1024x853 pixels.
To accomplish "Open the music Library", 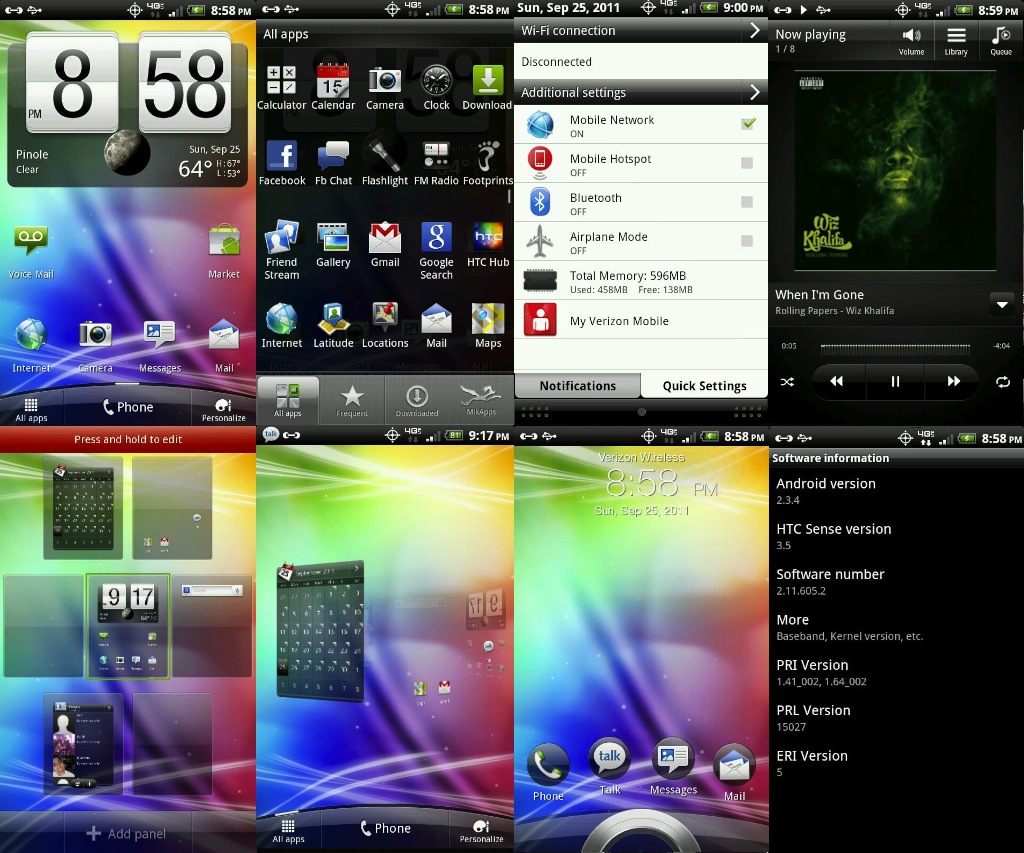I will [x=955, y=41].
